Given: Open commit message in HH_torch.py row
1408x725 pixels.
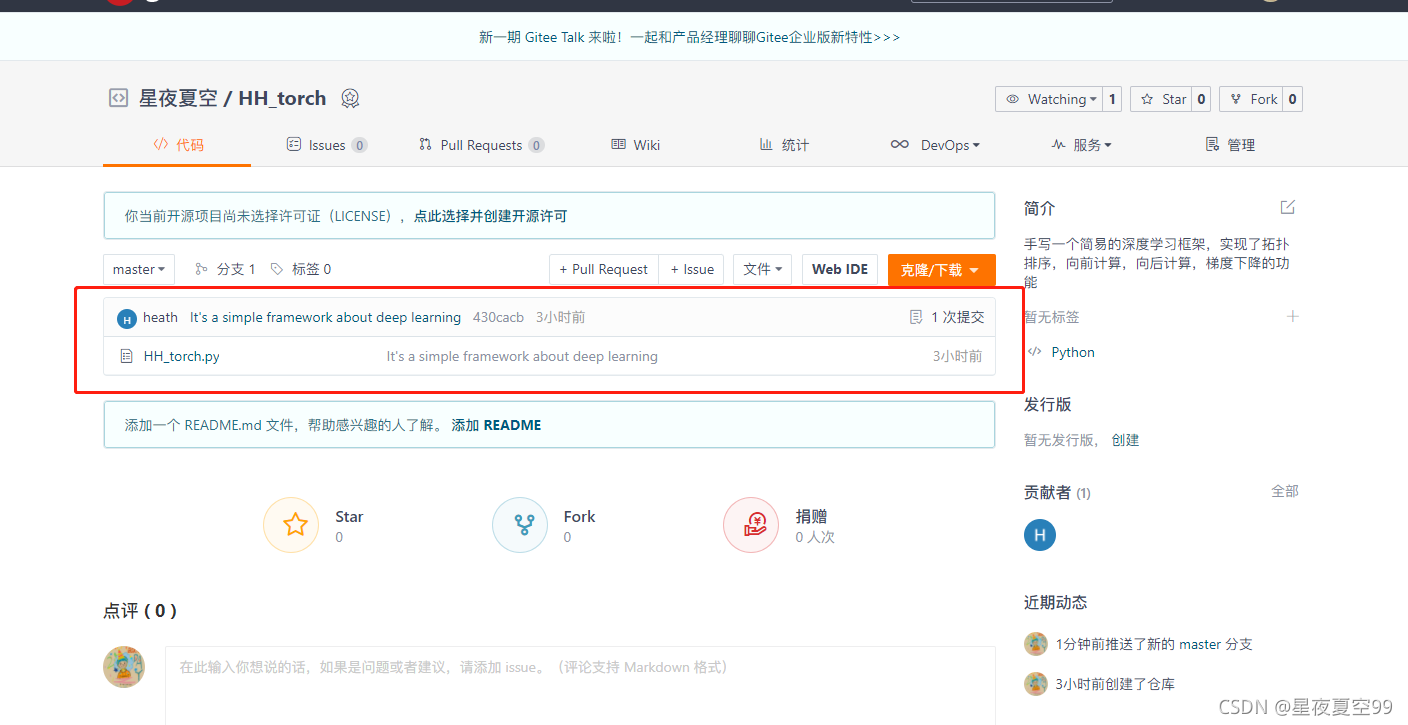Looking at the screenshot, I should (522, 356).
